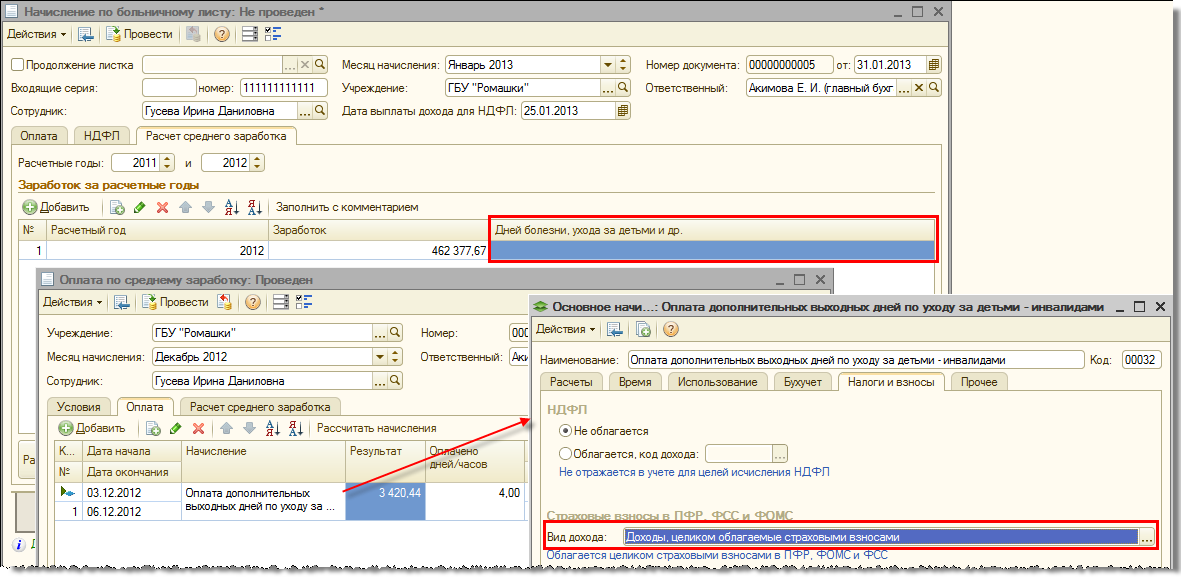1181x577 pixels.
Task: Open calendar picker next to document date 31.01.2013
Action: (x=934, y=64)
